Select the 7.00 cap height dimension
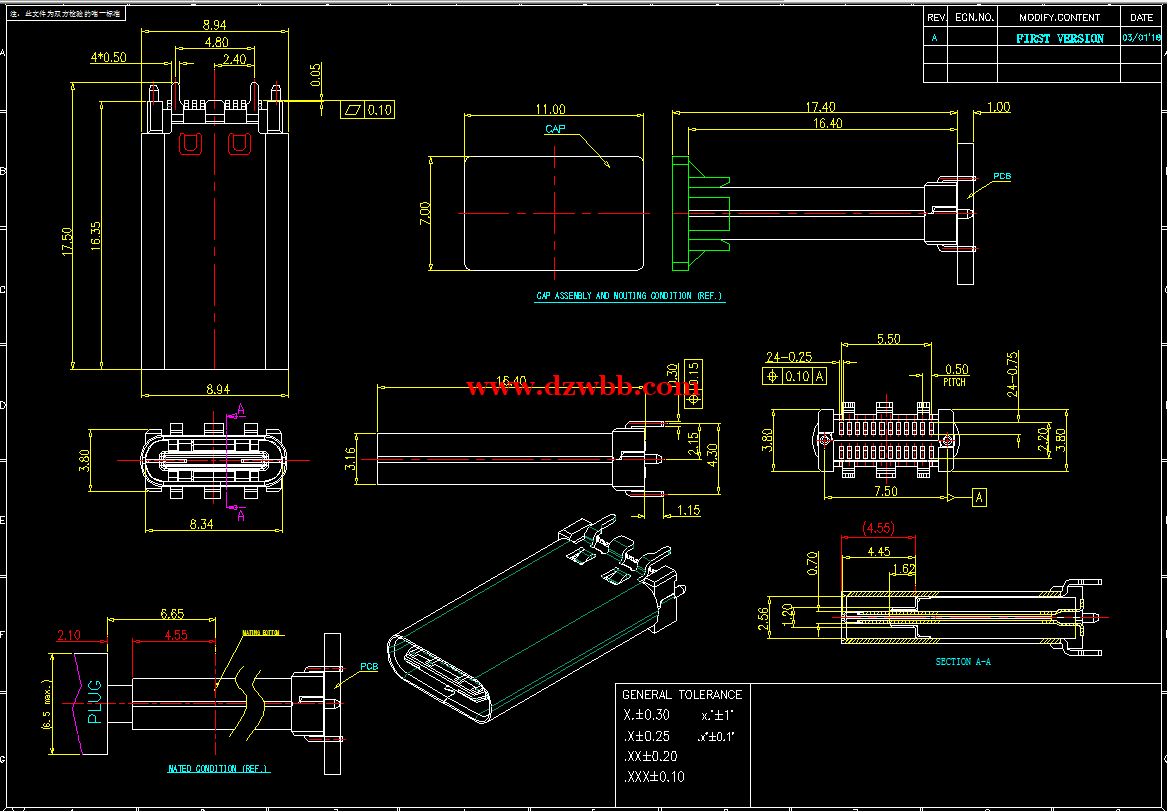 point(425,213)
